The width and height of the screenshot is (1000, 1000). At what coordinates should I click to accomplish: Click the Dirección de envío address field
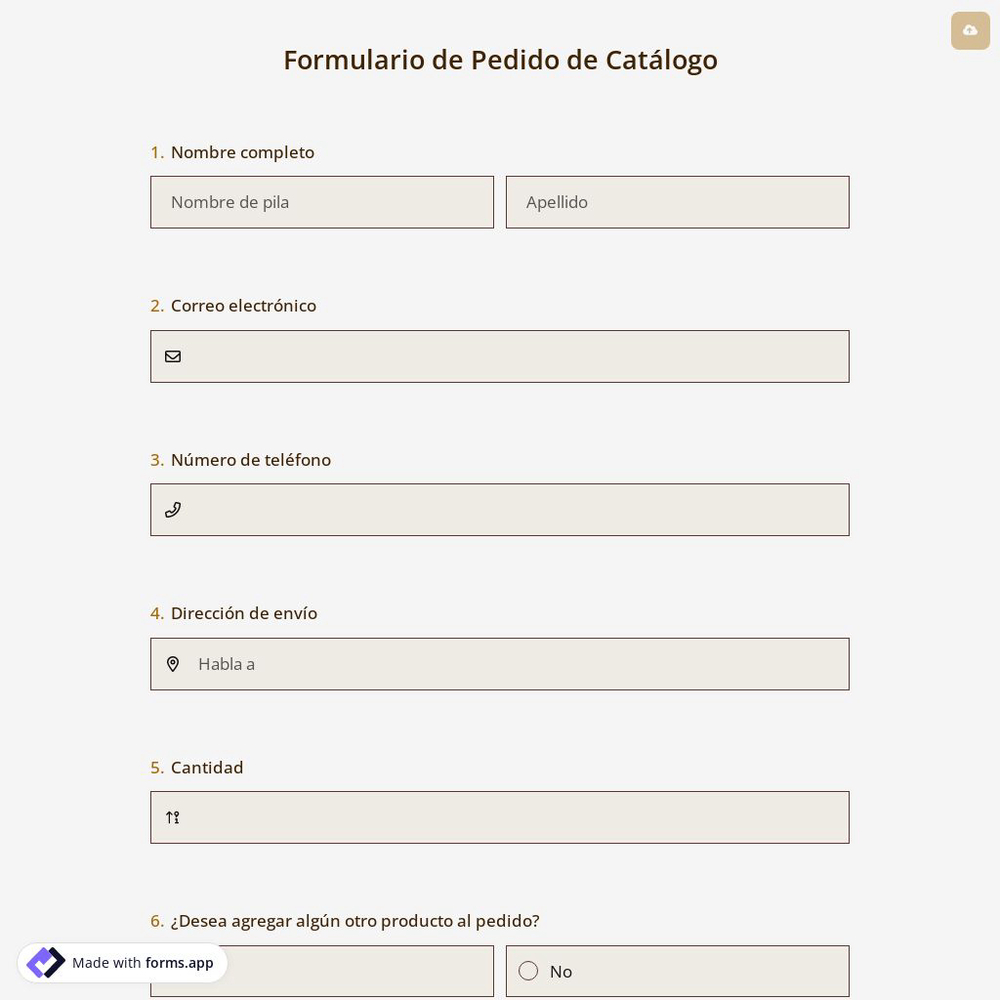[x=500, y=664]
